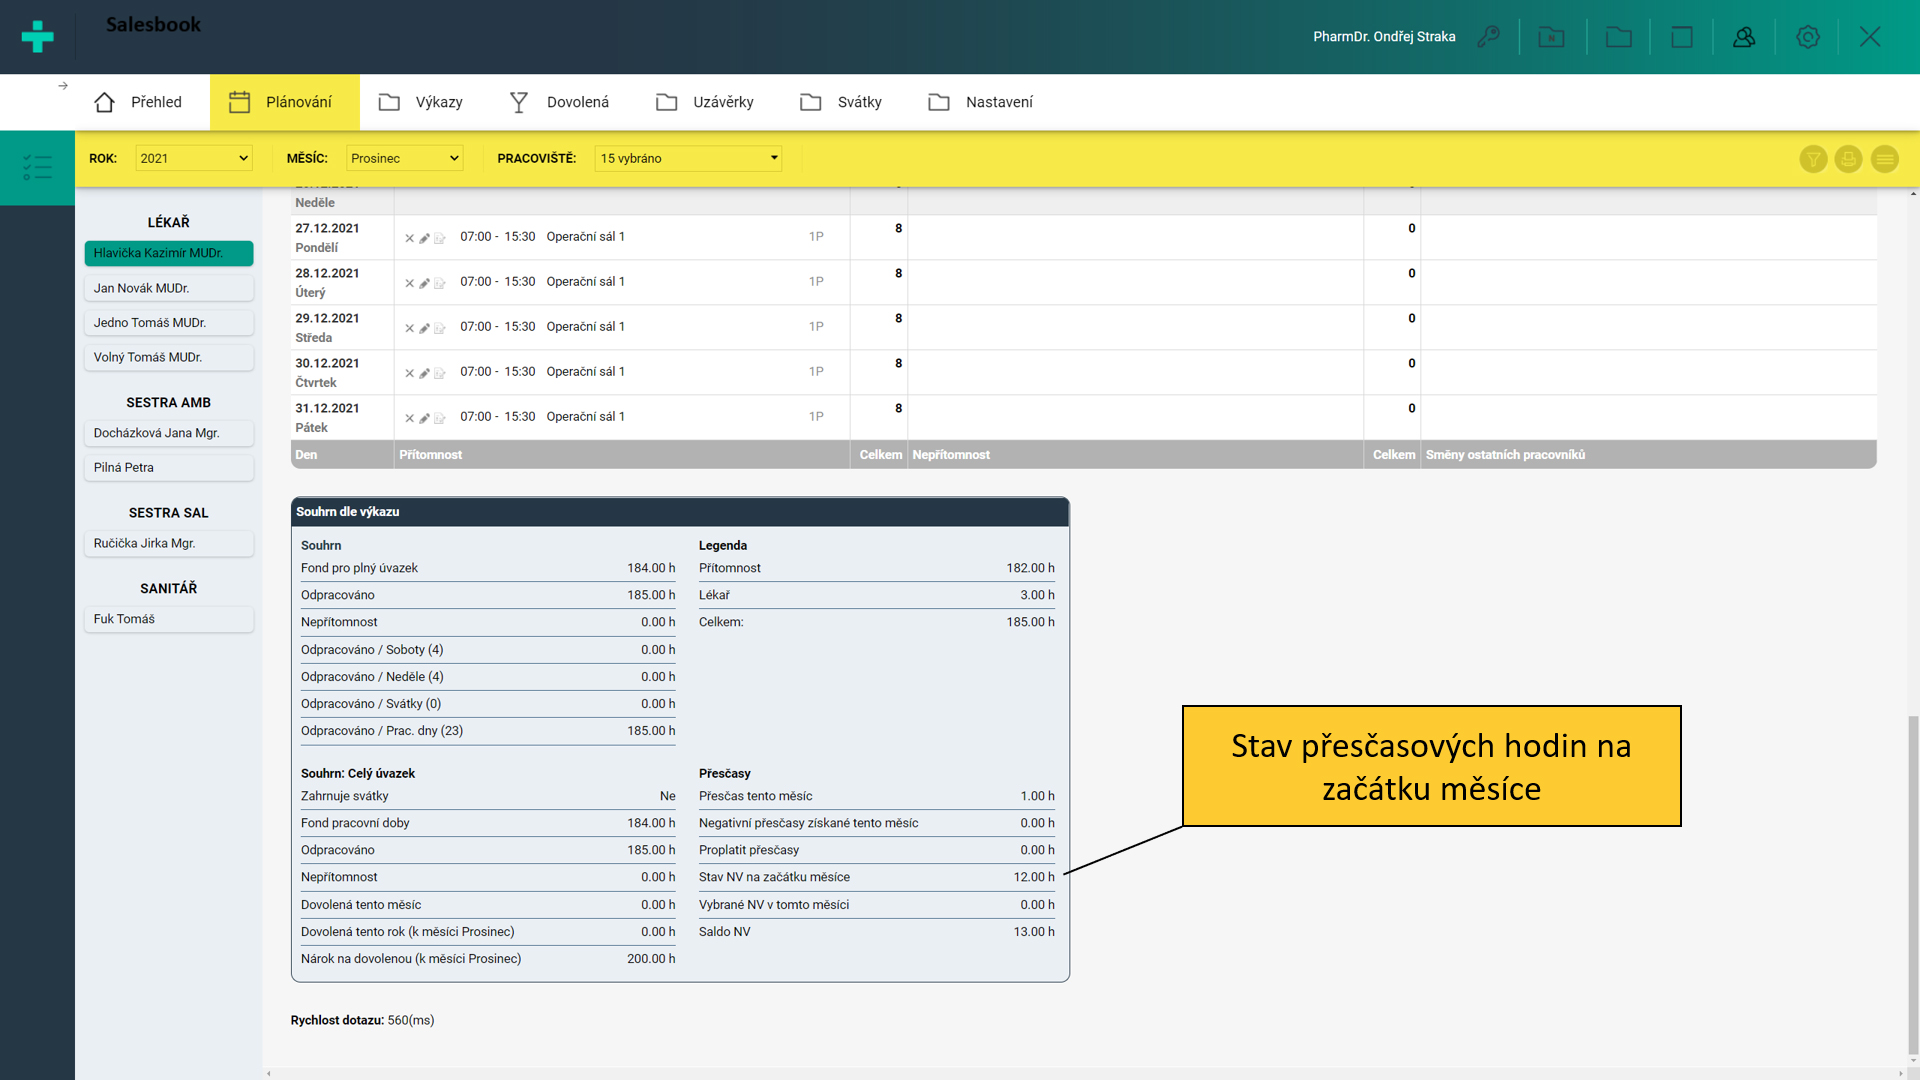The image size is (1920, 1080).
Task: Toggle the checklist sidebar icon on the left
Action: [37, 167]
